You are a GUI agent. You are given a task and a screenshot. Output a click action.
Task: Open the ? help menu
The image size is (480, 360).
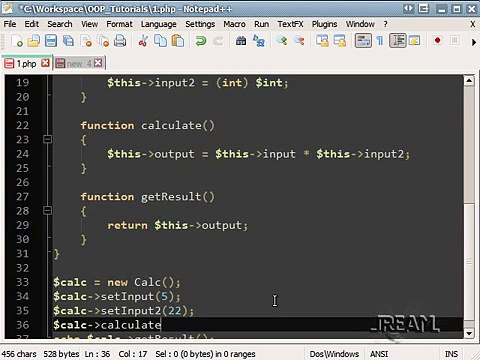(385, 24)
